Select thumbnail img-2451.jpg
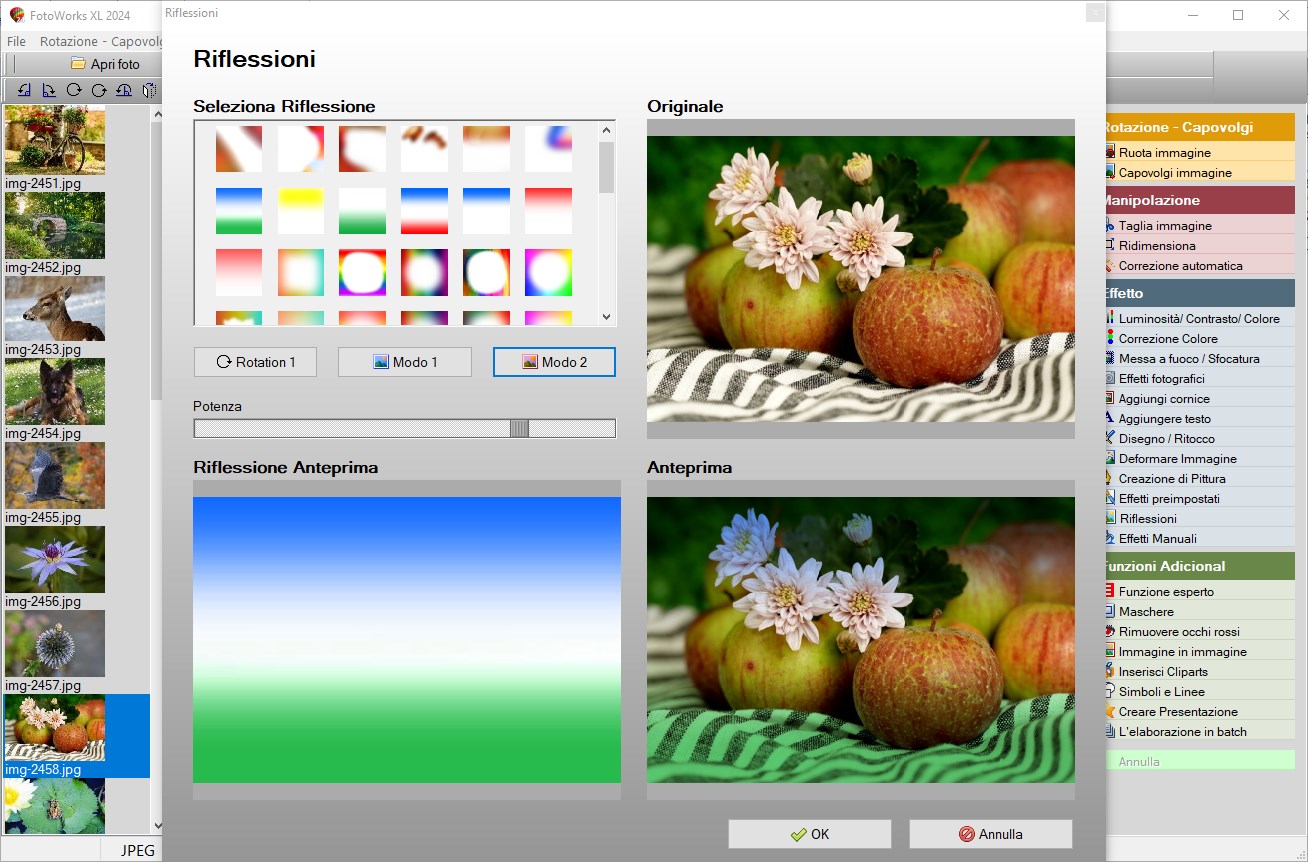 (55, 140)
